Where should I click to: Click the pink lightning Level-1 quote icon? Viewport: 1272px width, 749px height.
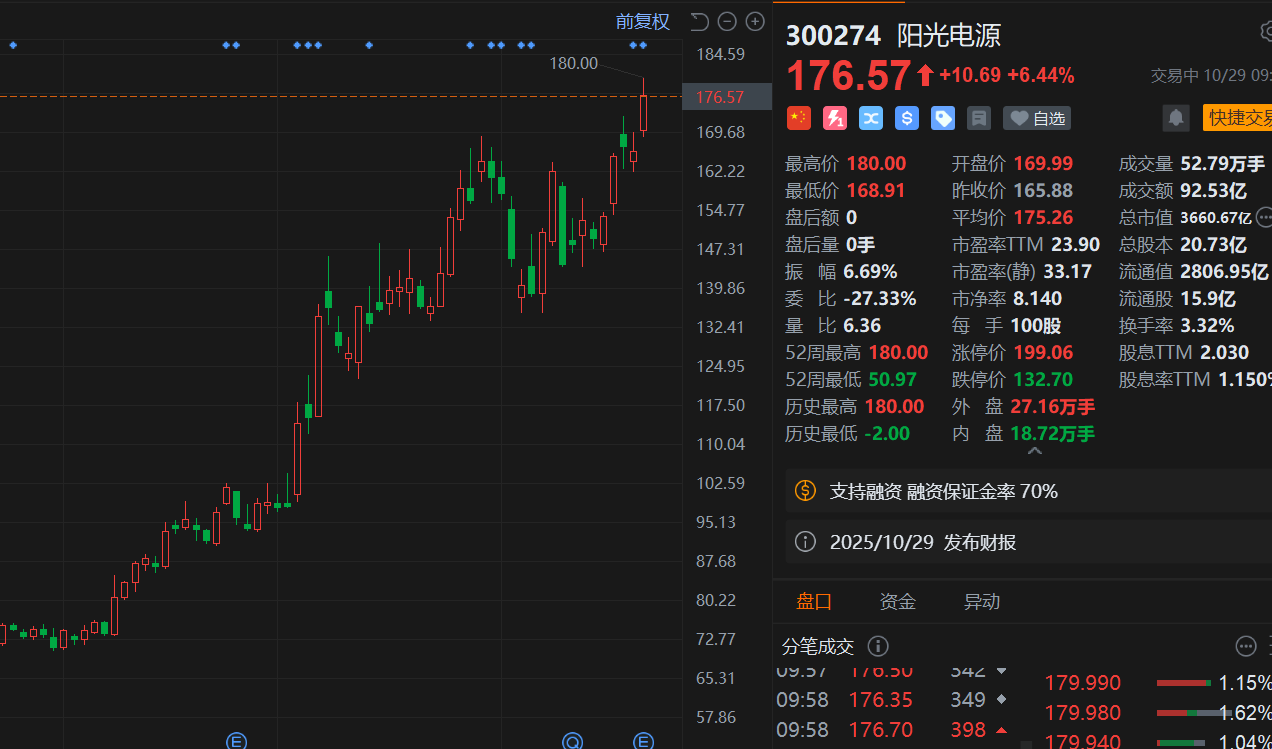tap(834, 118)
